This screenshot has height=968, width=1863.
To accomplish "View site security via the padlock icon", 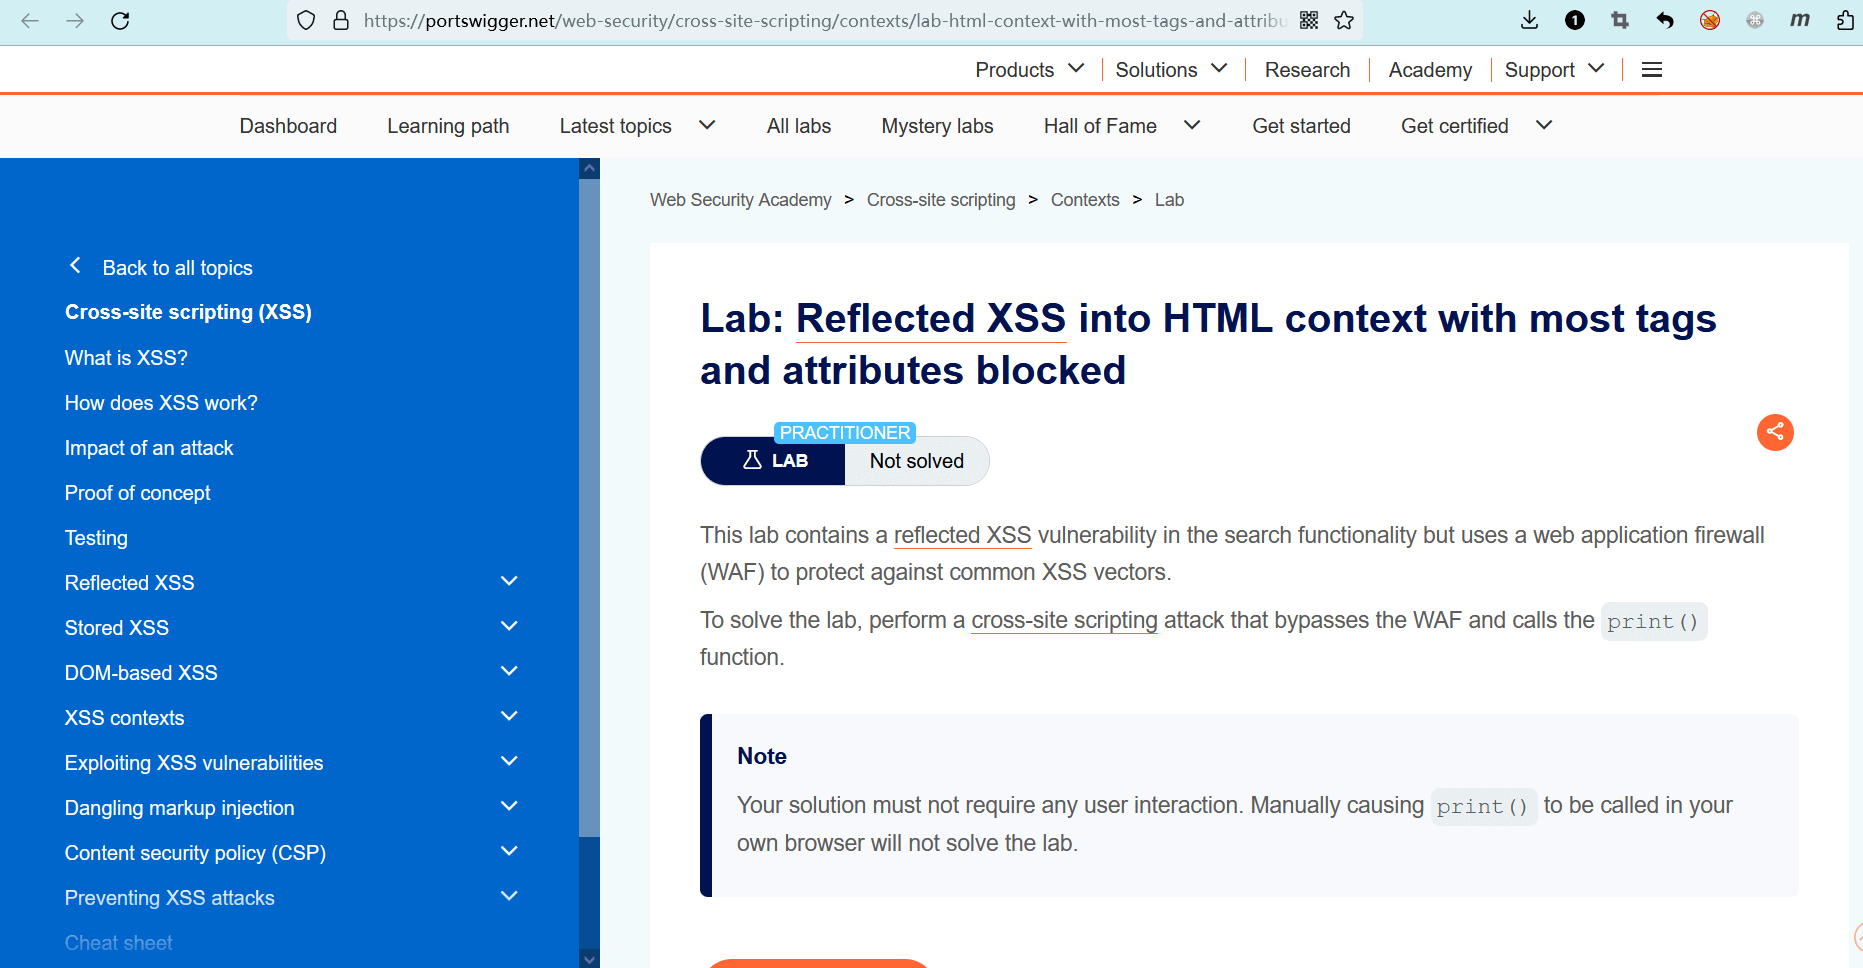I will [x=341, y=20].
